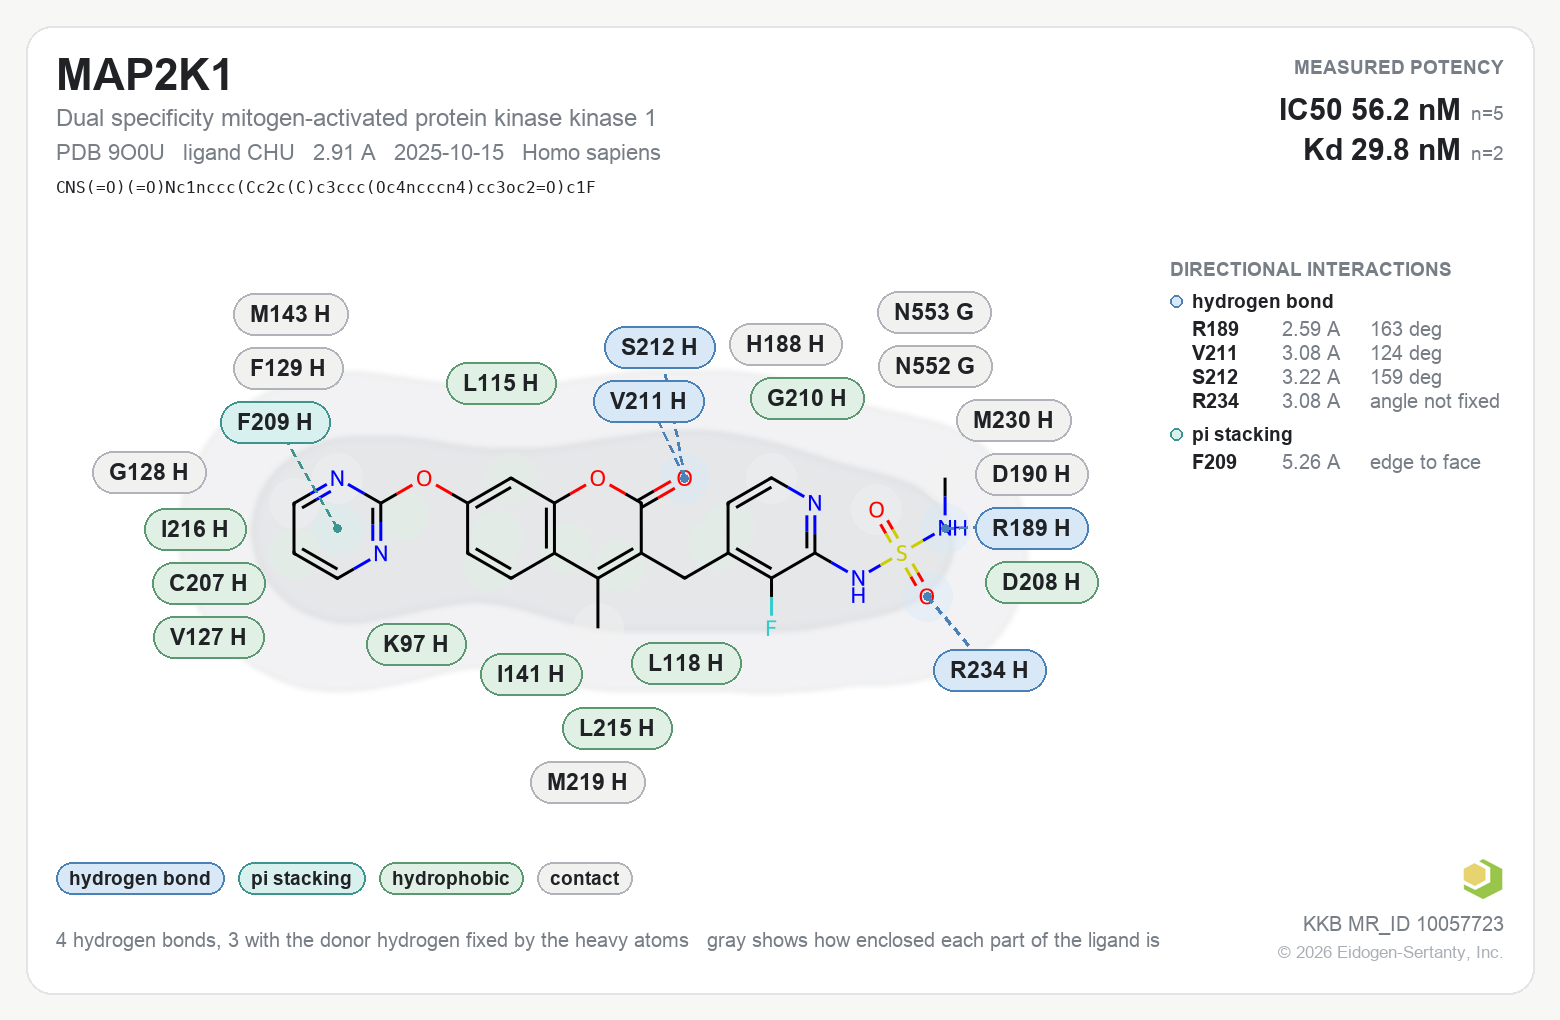Click the green hexagon logo icon
The height and width of the screenshot is (1020, 1560).
pyautogui.click(x=1482, y=878)
